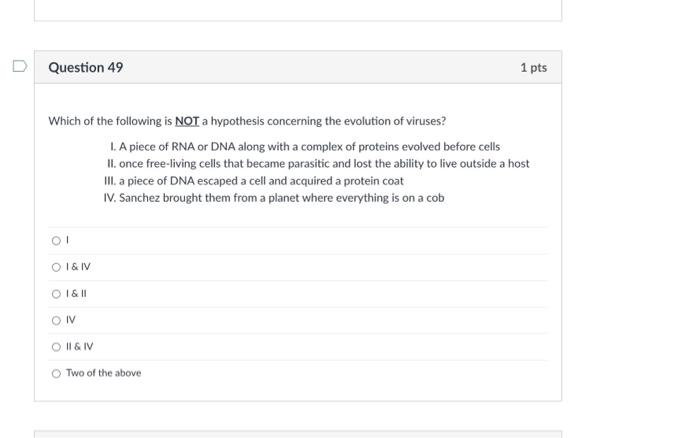This screenshot has height=438, width=700.
Task: Select the radio button for answer I
Action: pyautogui.click(x=56, y=240)
